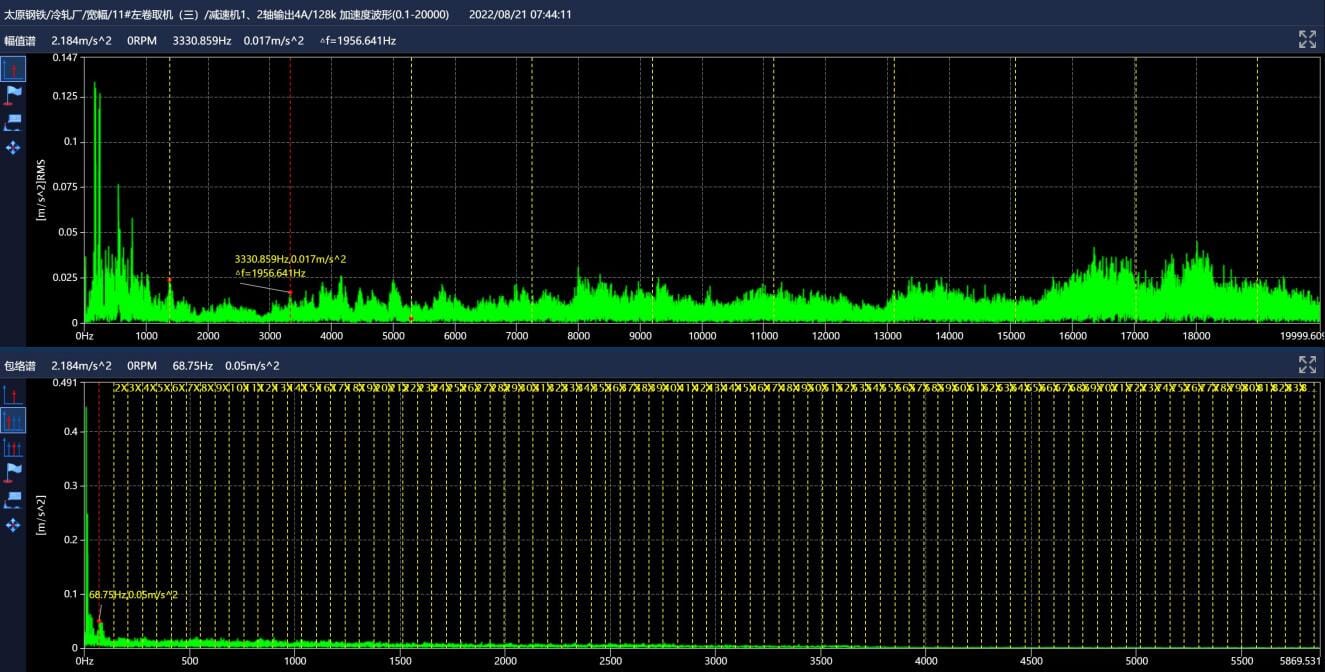The height and width of the screenshot is (672, 1325).
Task: Toggle sideband cursor mode in envelope spectrum
Action: tap(13, 446)
